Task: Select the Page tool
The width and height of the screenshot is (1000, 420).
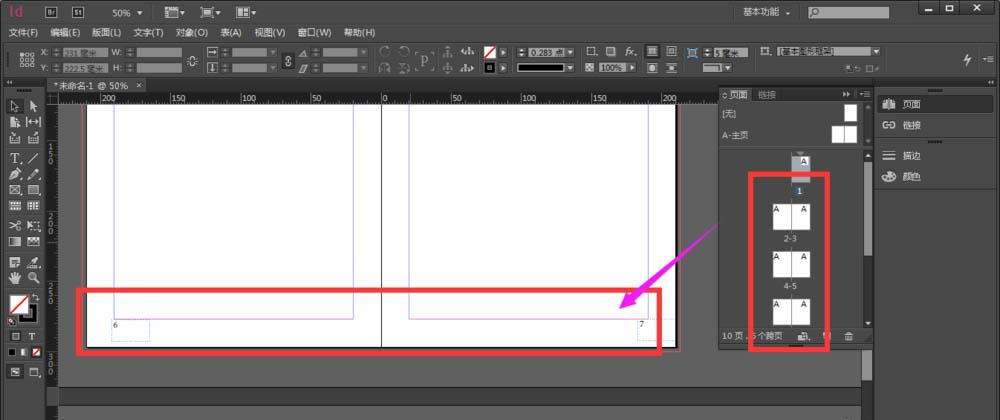Action: (x=15, y=122)
